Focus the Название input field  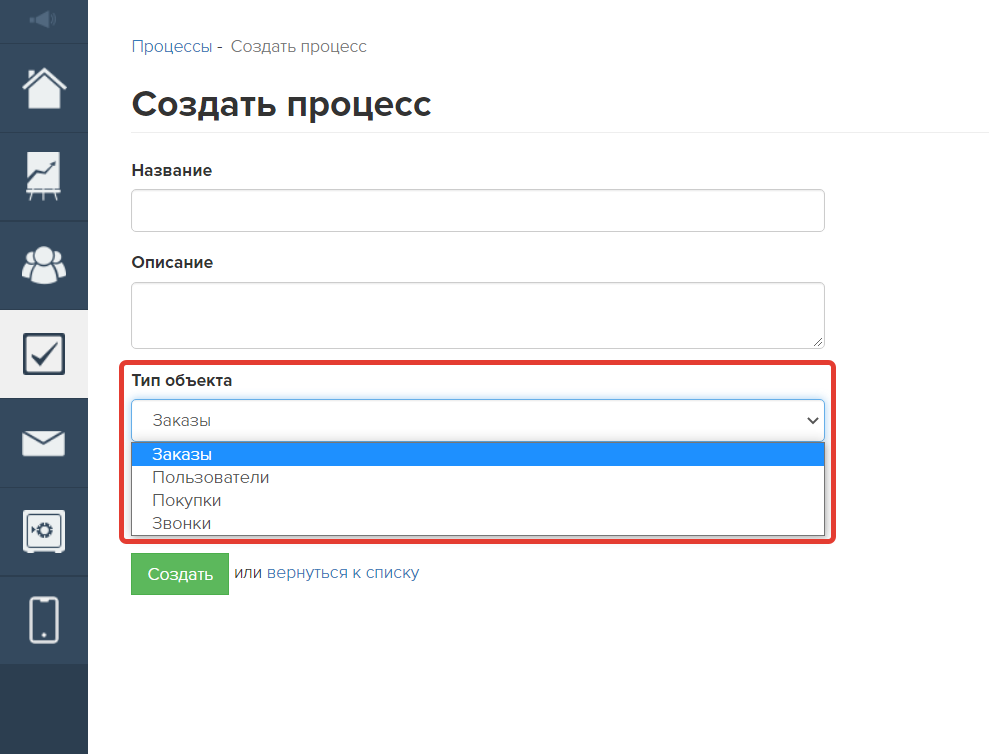(477, 211)
